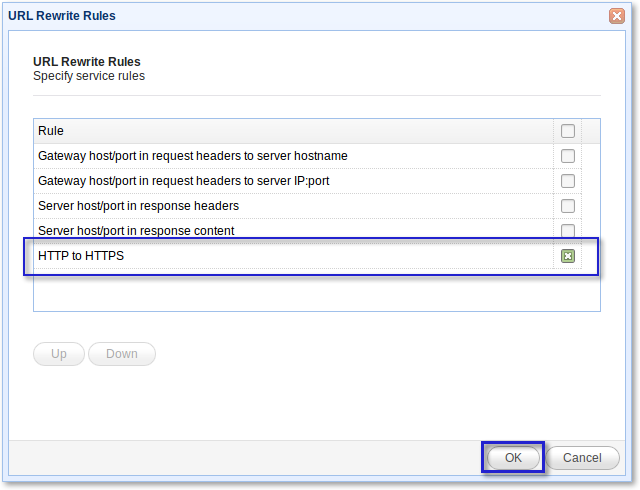Viewport: 640px width, 490px height.
Task: Enable Server host/port in response content checkbox
Action: coord(568,230)
